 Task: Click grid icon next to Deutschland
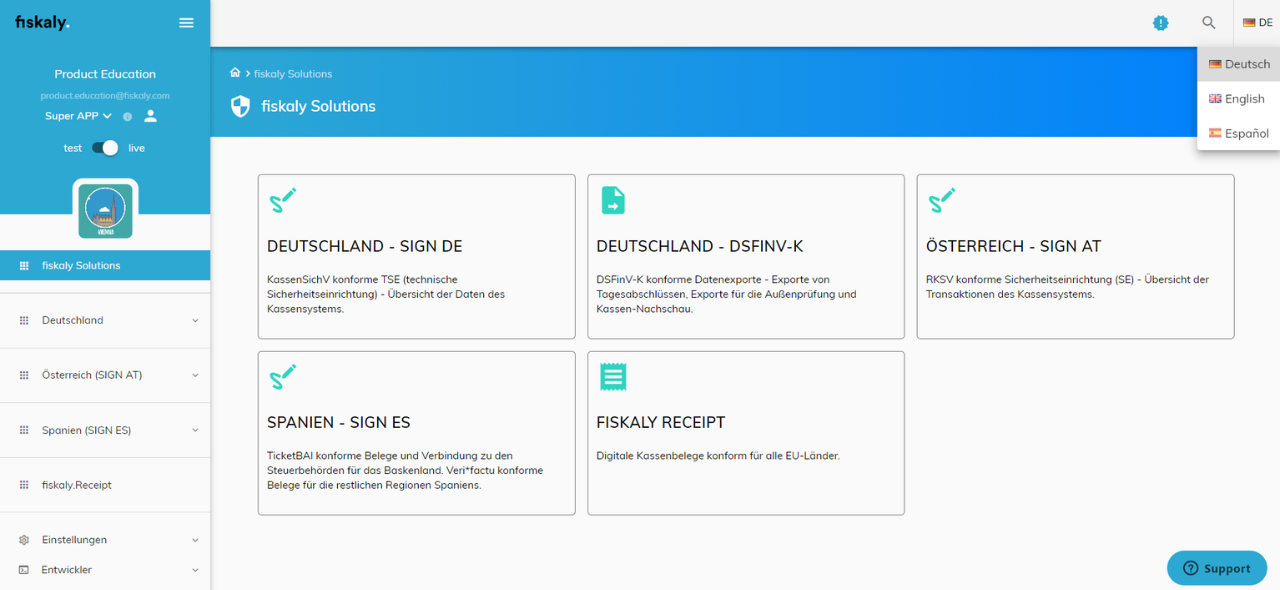pos(24,320)
